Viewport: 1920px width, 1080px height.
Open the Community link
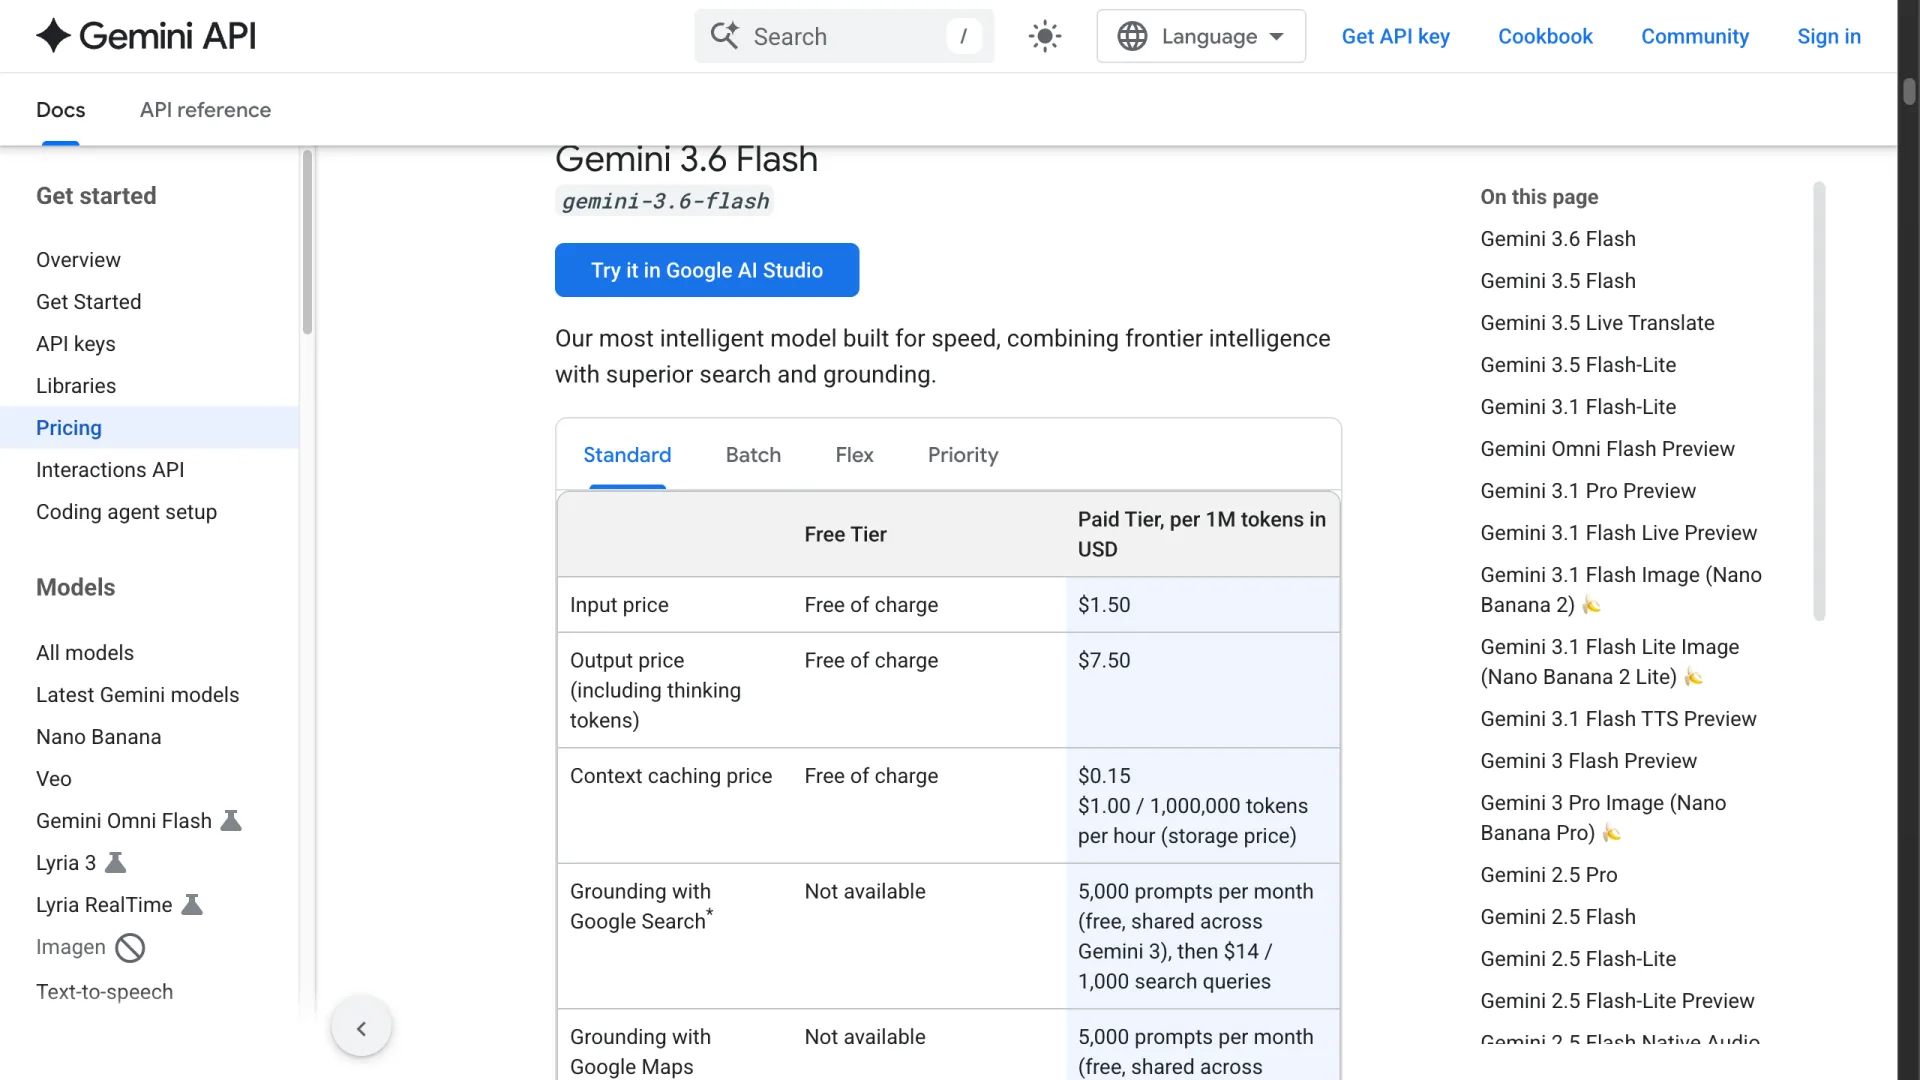(1695, 36)
